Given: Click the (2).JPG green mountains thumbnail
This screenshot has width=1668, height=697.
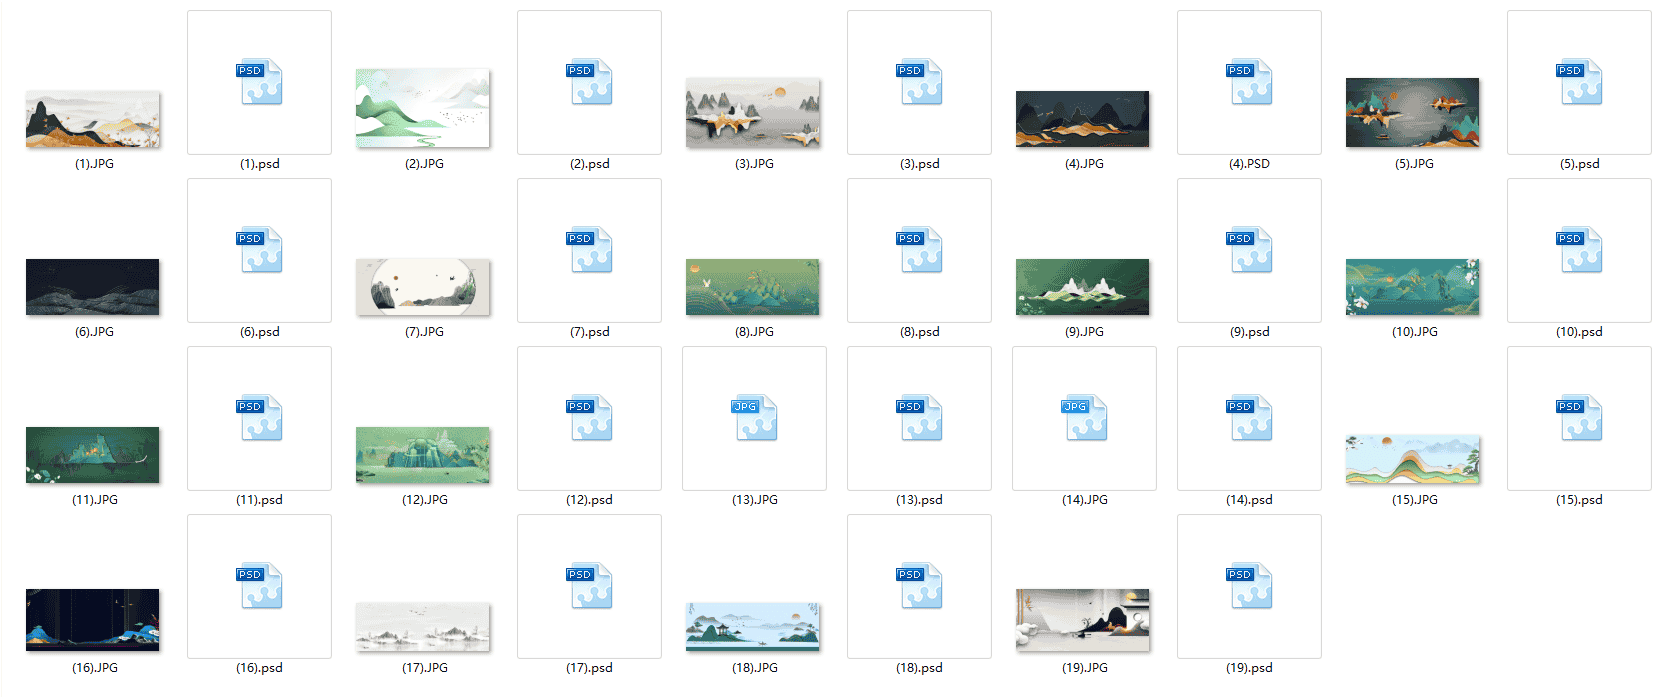Looking at the screenshot, I should (423, 108).
